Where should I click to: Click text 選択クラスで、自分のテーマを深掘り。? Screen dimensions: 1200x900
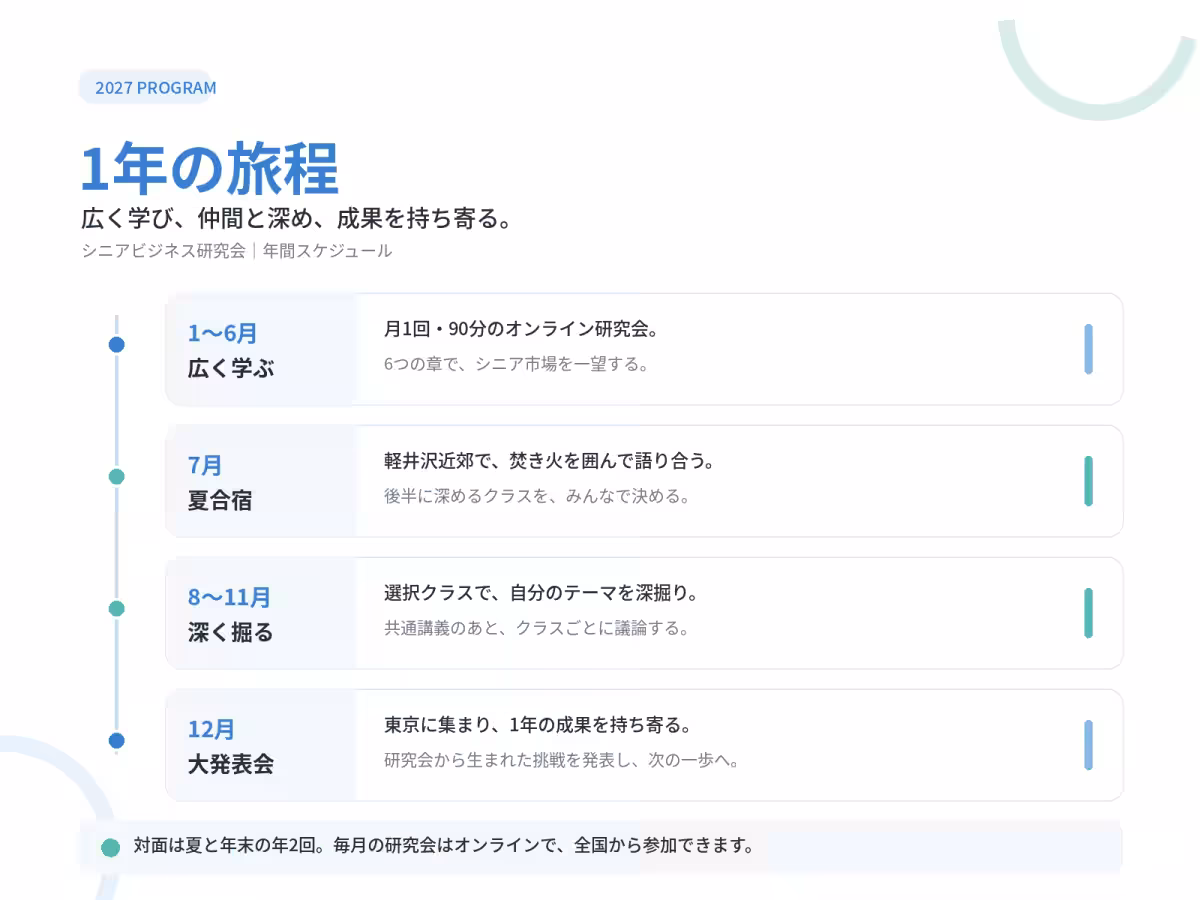[x=541, y=593]
